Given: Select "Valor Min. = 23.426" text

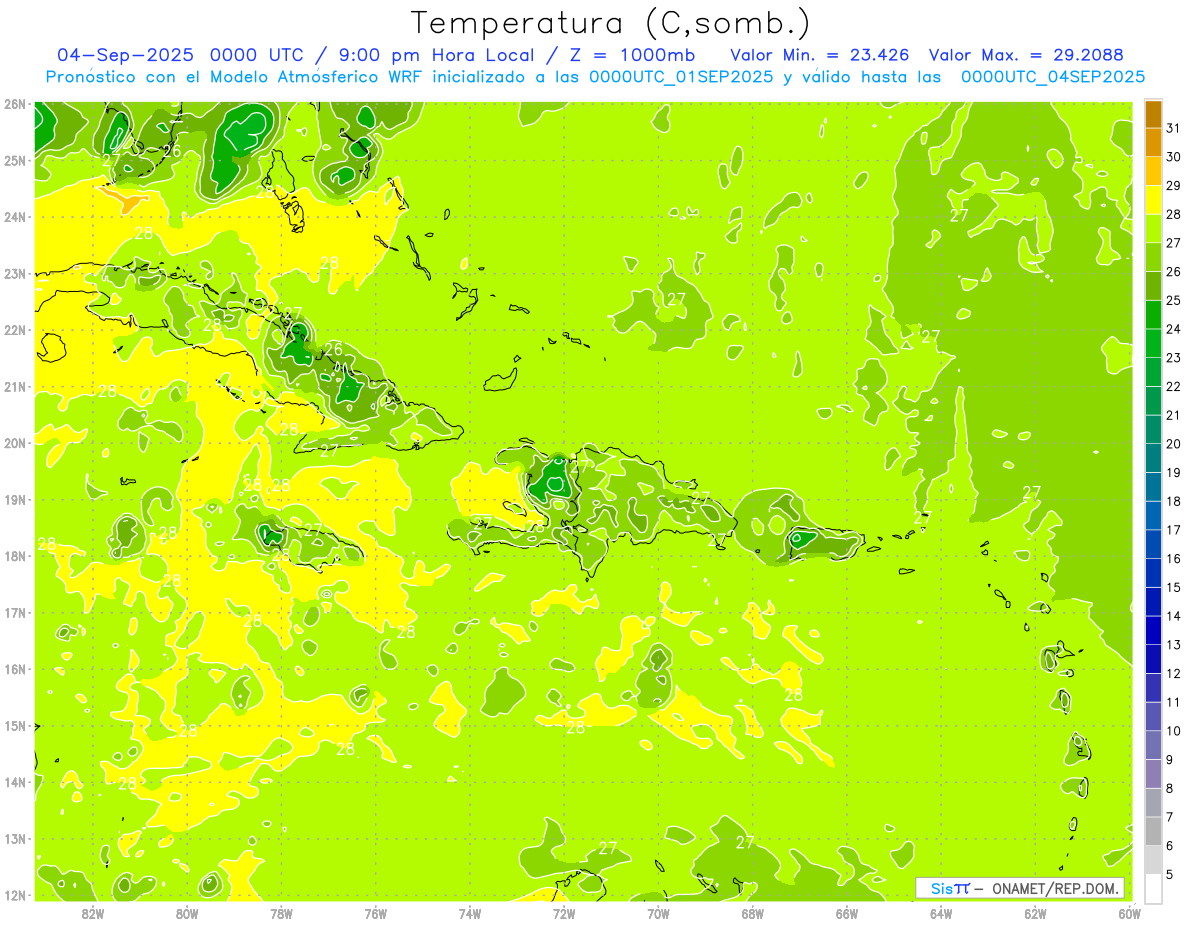Looking at the screenshot, I should point(819,54).
